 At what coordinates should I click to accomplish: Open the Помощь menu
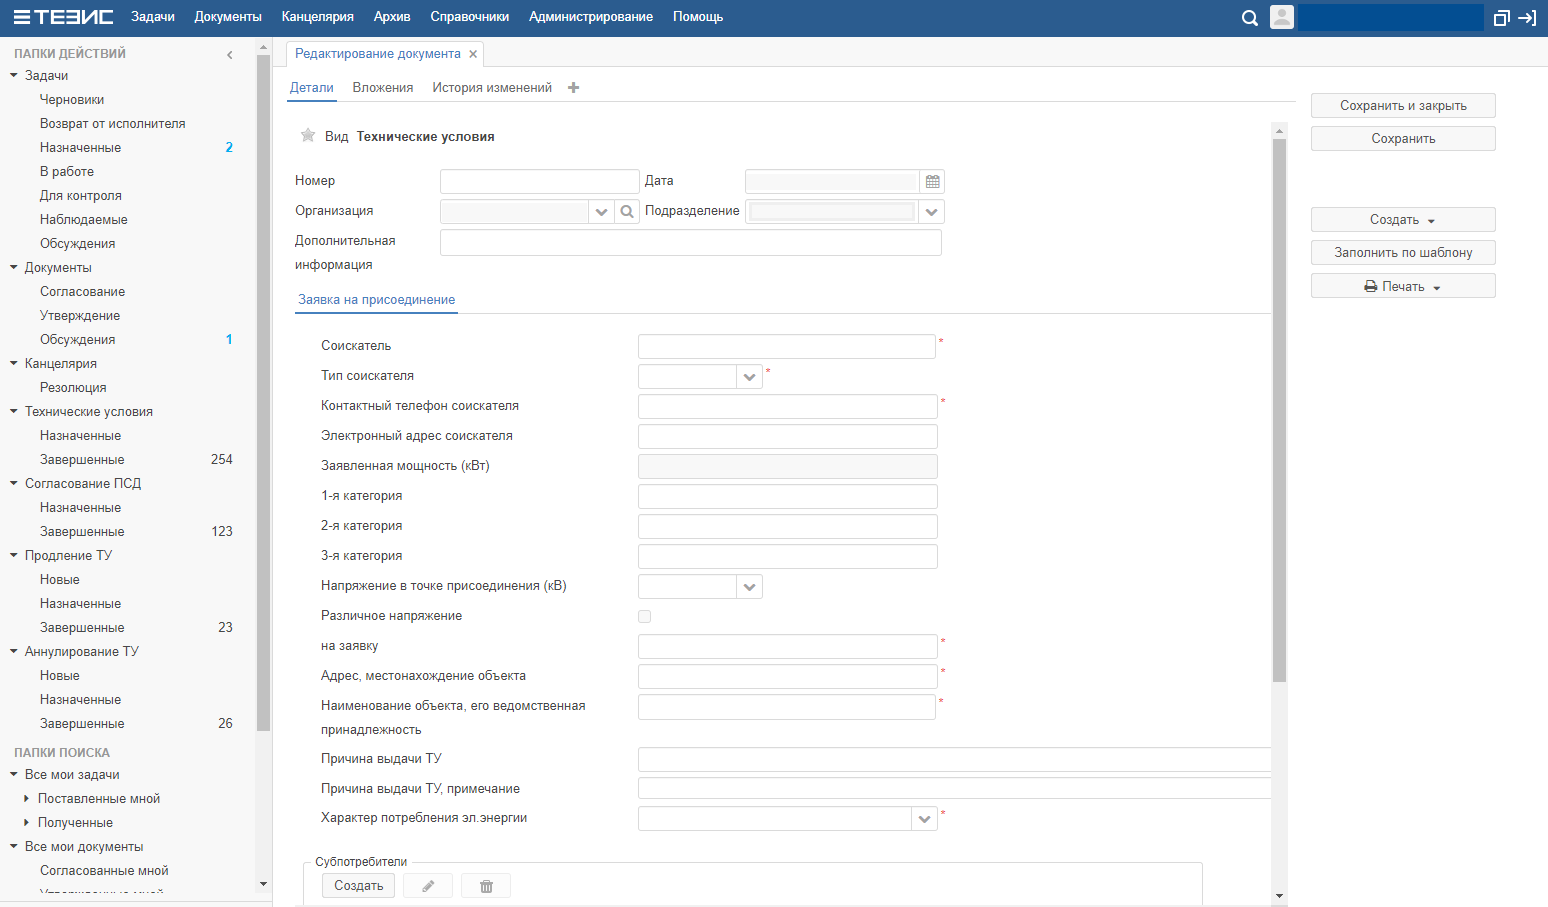(698, 17)
